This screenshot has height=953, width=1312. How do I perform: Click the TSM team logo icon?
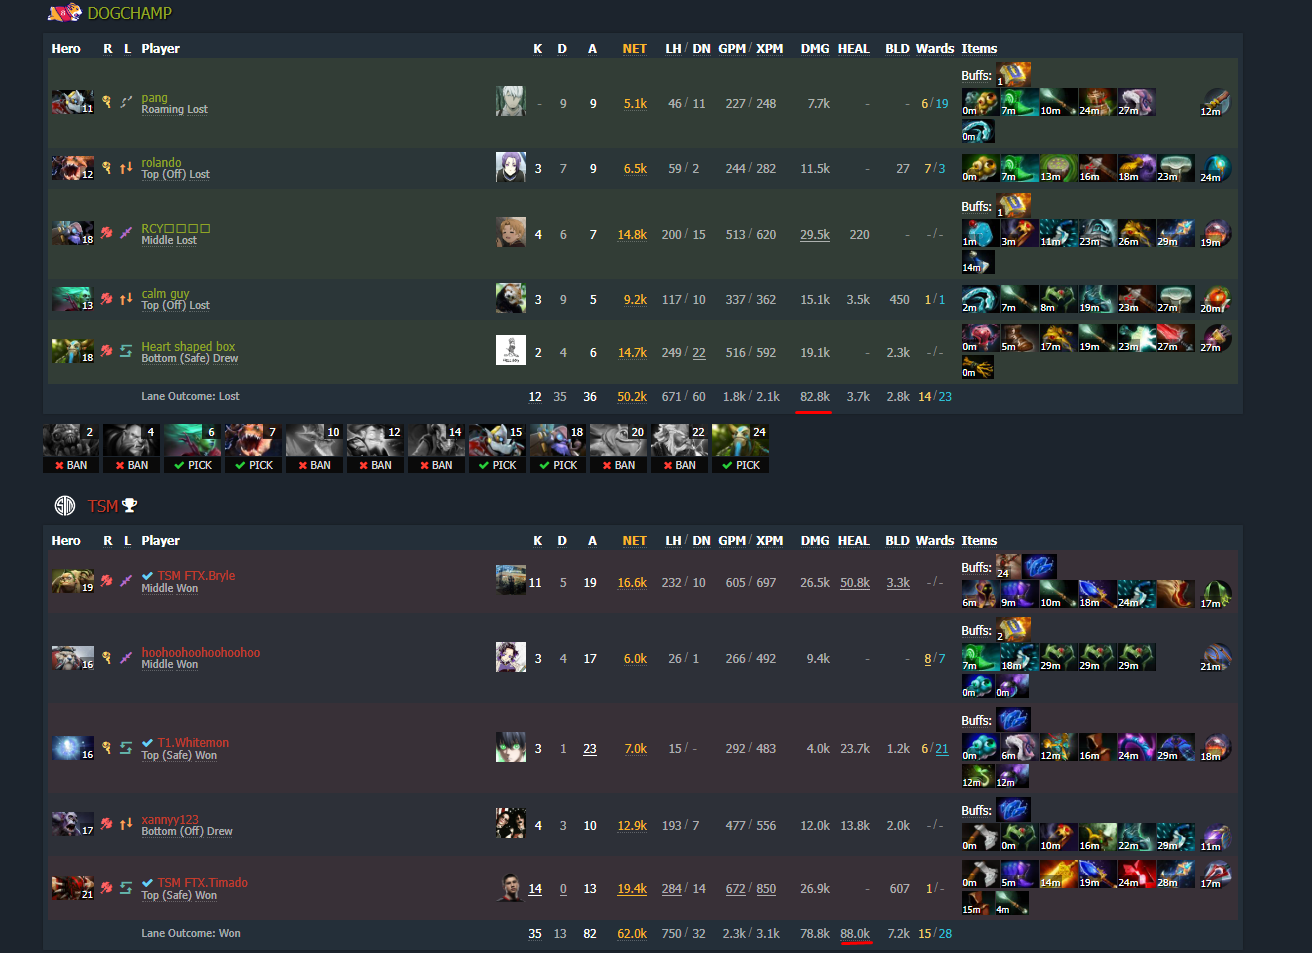pyautogui.click(x=65, y=506)
